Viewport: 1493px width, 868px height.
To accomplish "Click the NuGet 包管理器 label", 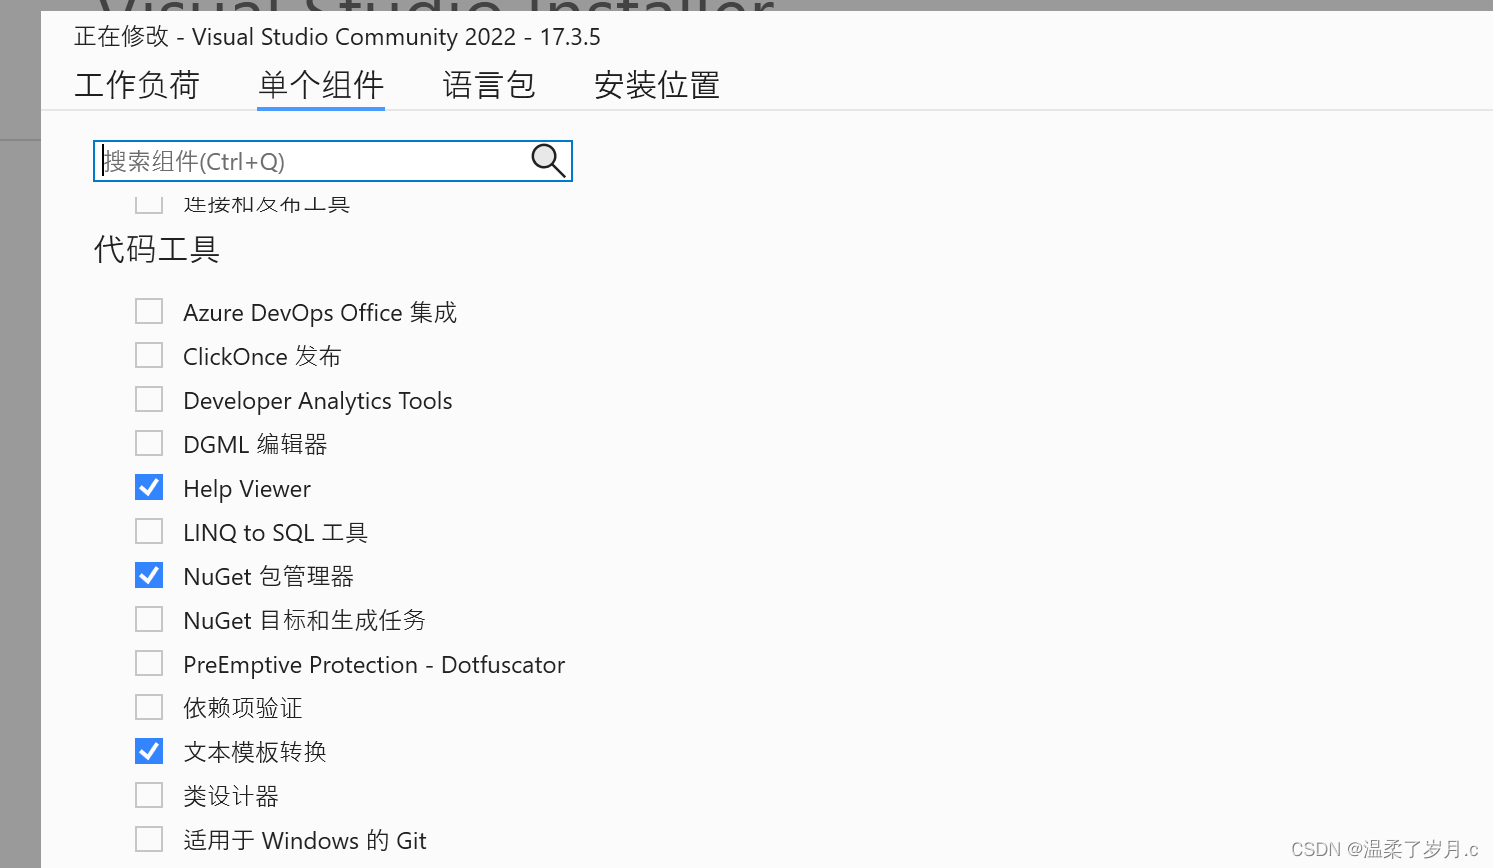I will tap(269, 577).
